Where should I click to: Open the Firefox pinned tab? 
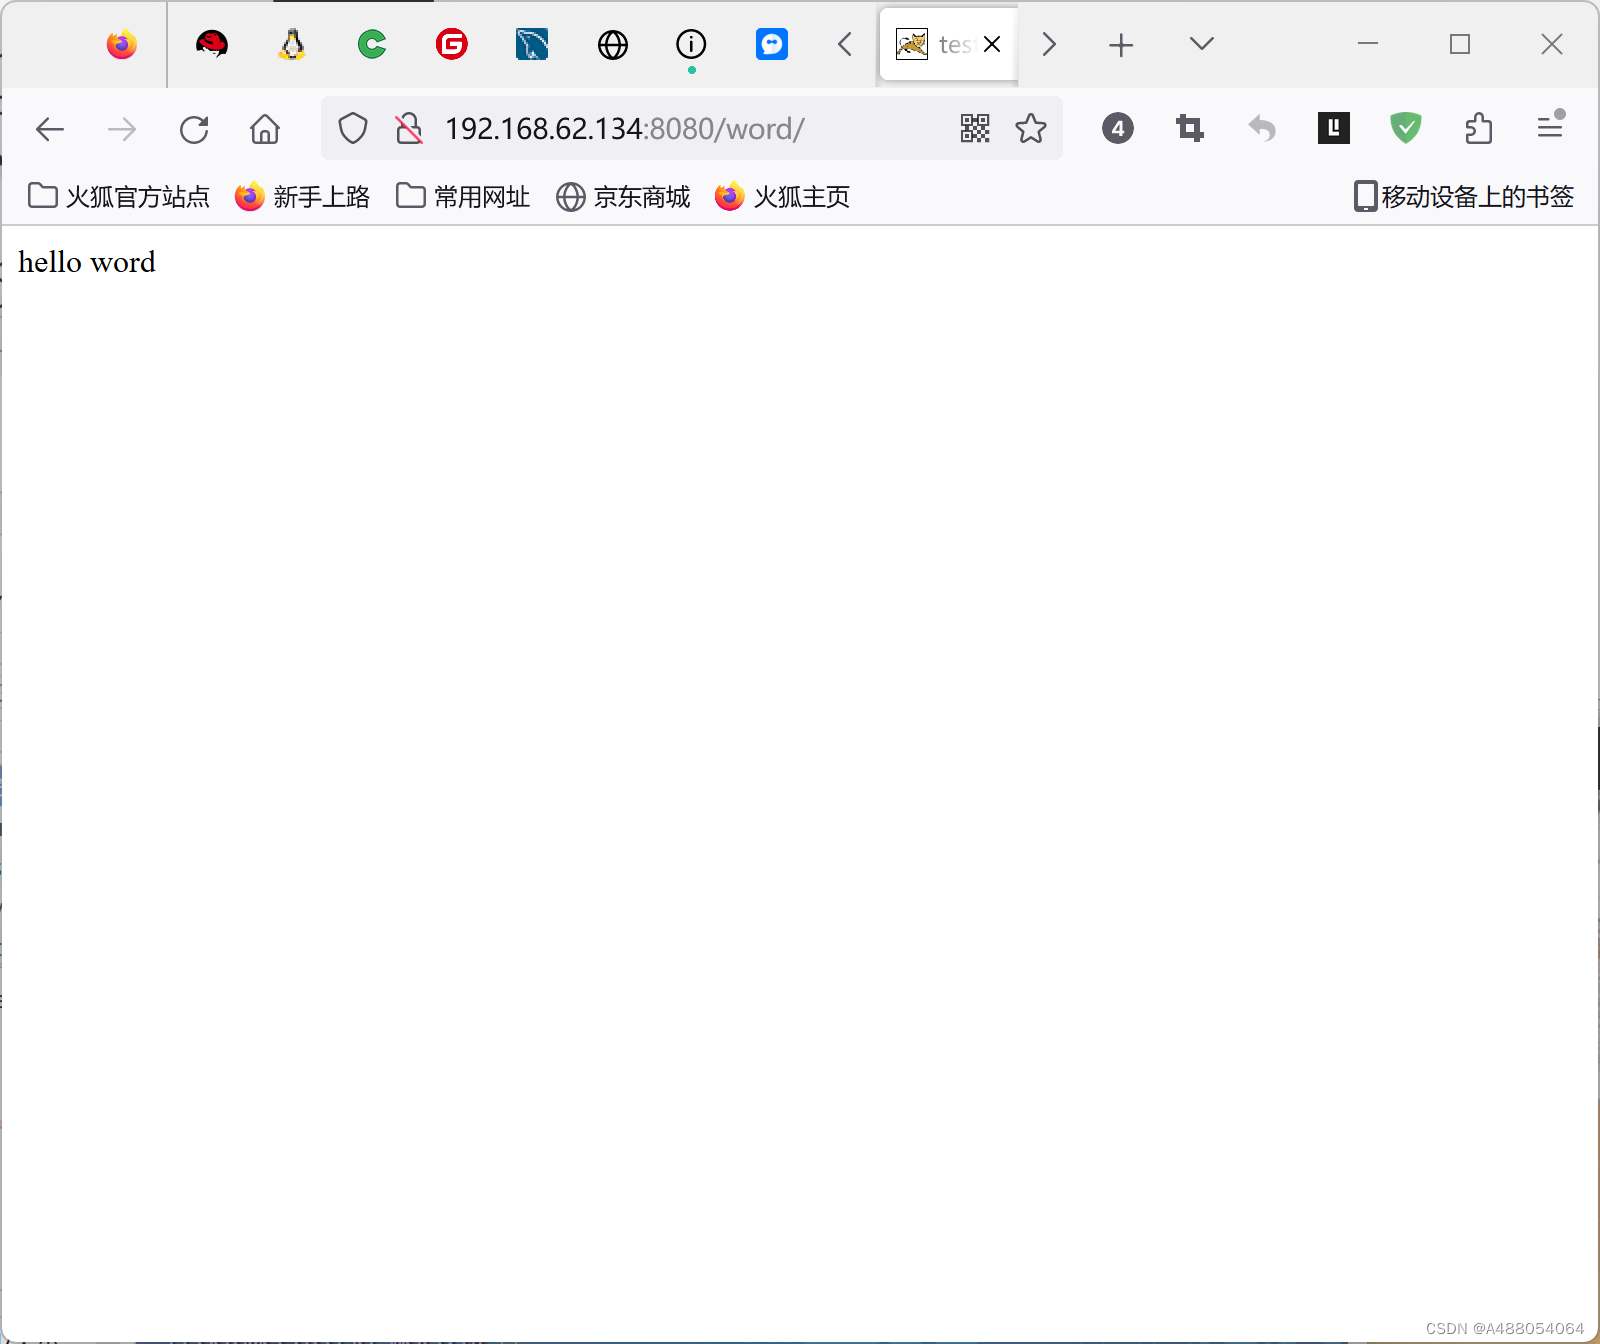[122, 44]
